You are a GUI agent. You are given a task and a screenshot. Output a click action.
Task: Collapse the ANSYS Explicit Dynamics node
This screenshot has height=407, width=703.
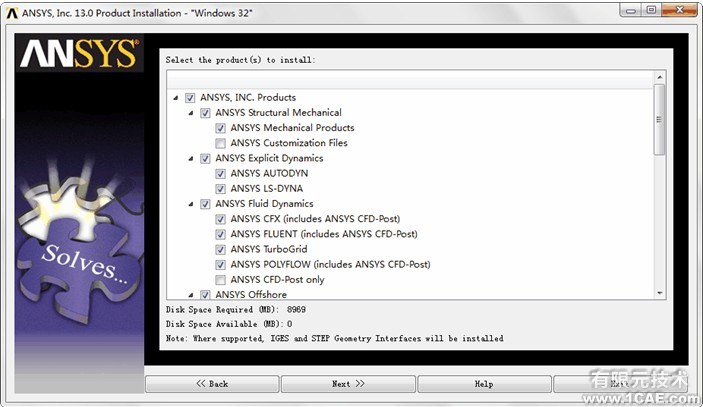point(191,159)
